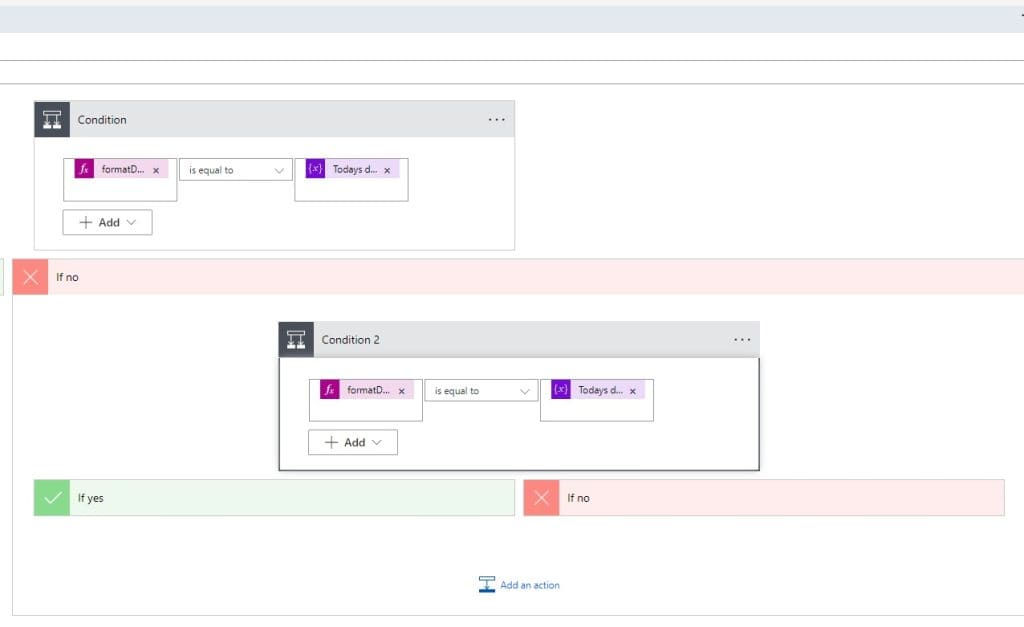The image size is (1024, 627).
Task: Click the left value field in Condition 2
Action: [366, 400]
